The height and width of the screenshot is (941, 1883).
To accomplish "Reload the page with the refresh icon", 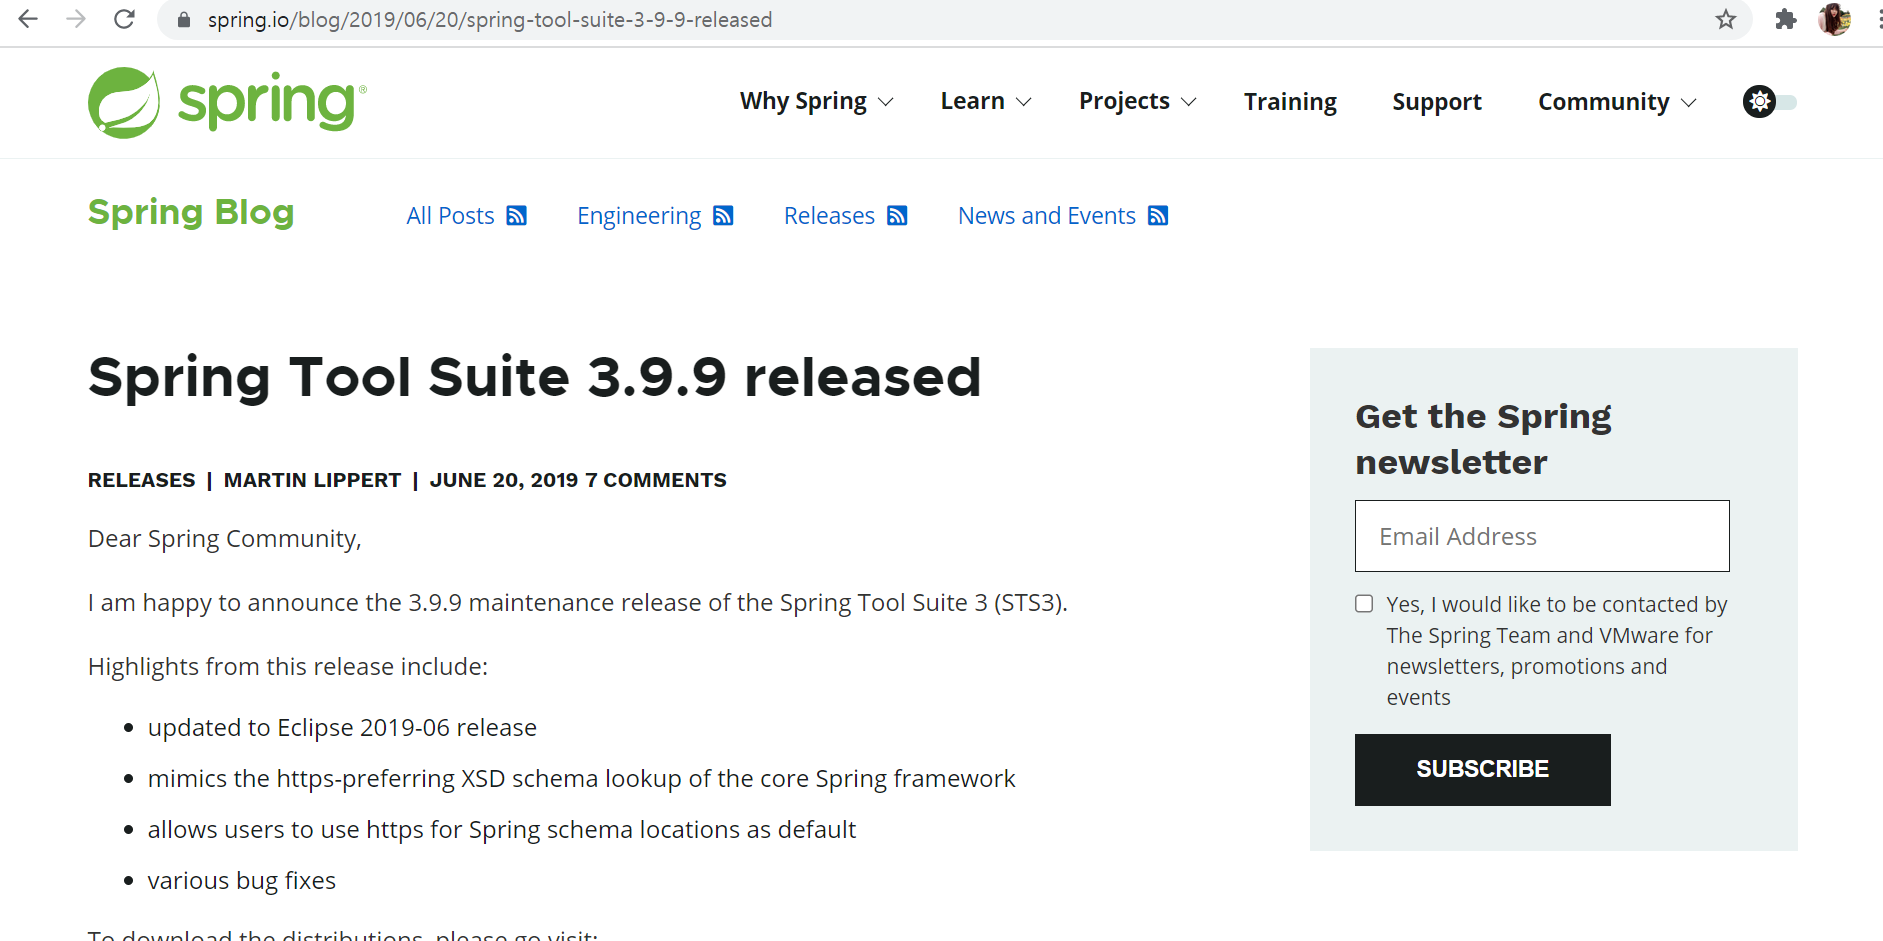I will pos(124,19).
